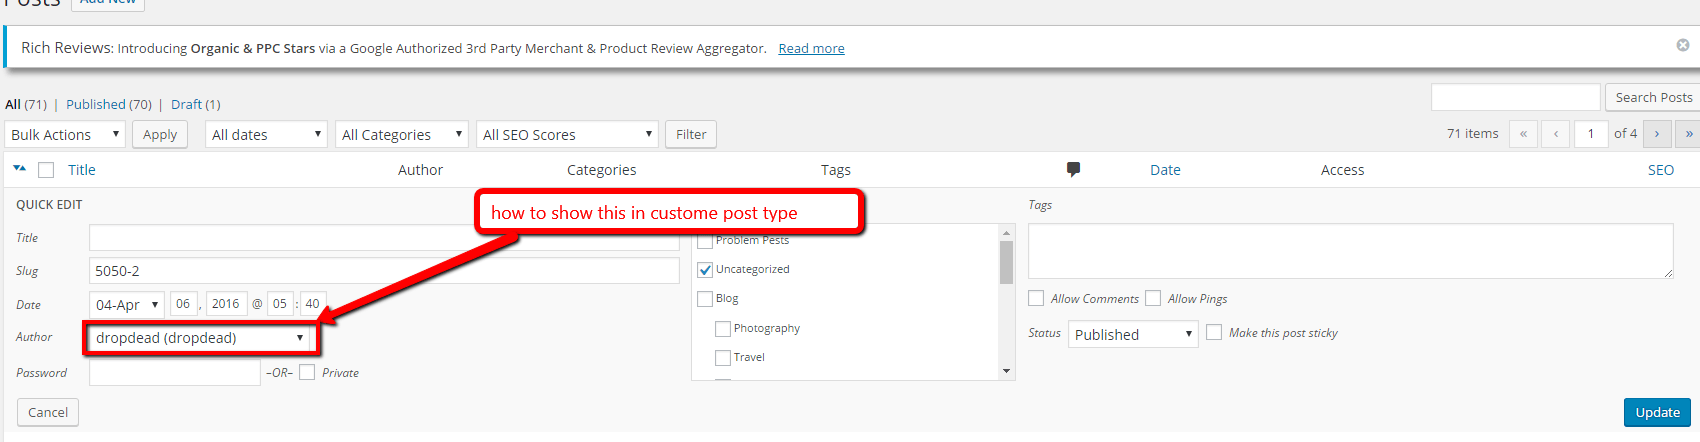Click the day field showing 06
The height and width of the screenshot is (442, 1700).
[x=183, y=304]
